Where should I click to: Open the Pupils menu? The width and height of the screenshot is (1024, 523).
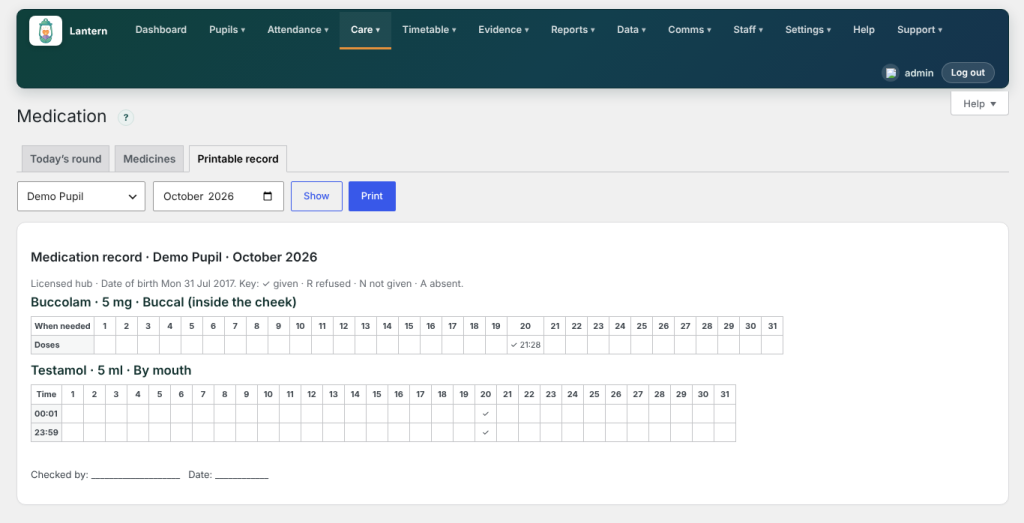click(x=227, y=29)
